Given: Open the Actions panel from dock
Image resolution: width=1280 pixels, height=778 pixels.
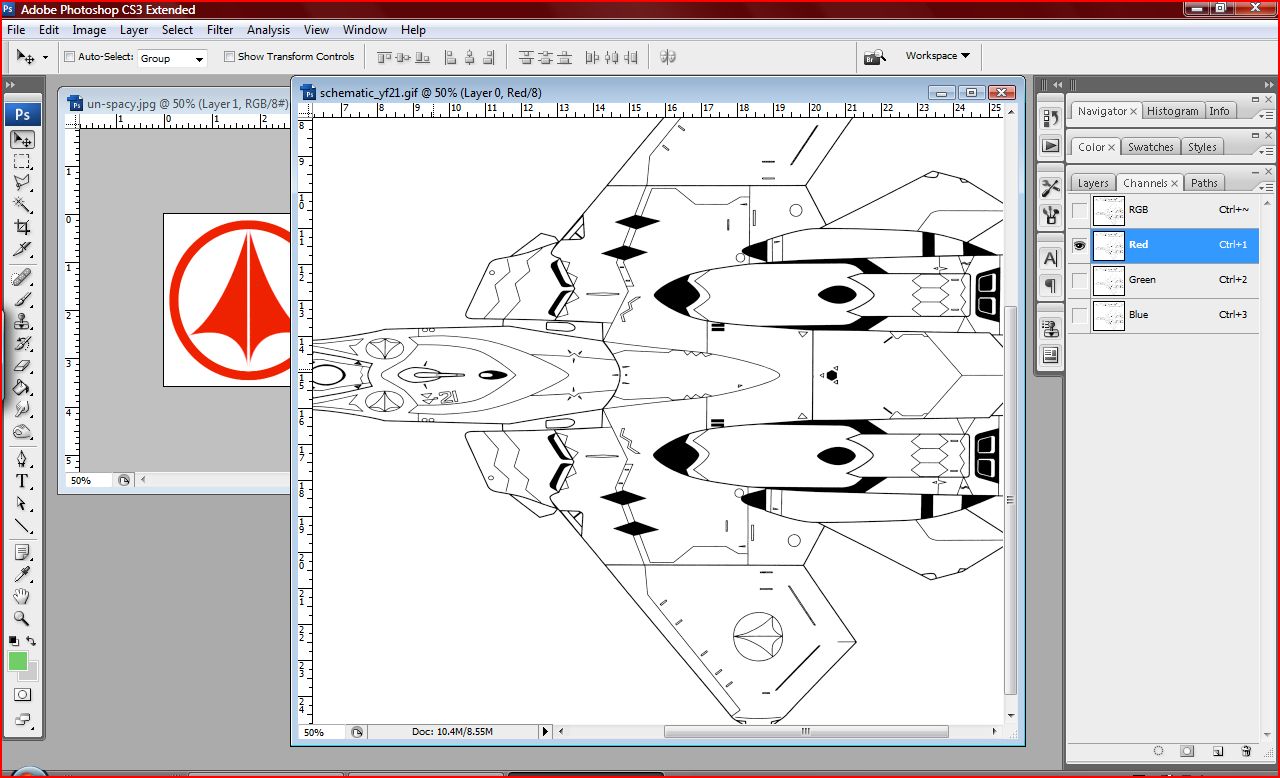Looking at the screenshot, I should tap(1051, 145).
